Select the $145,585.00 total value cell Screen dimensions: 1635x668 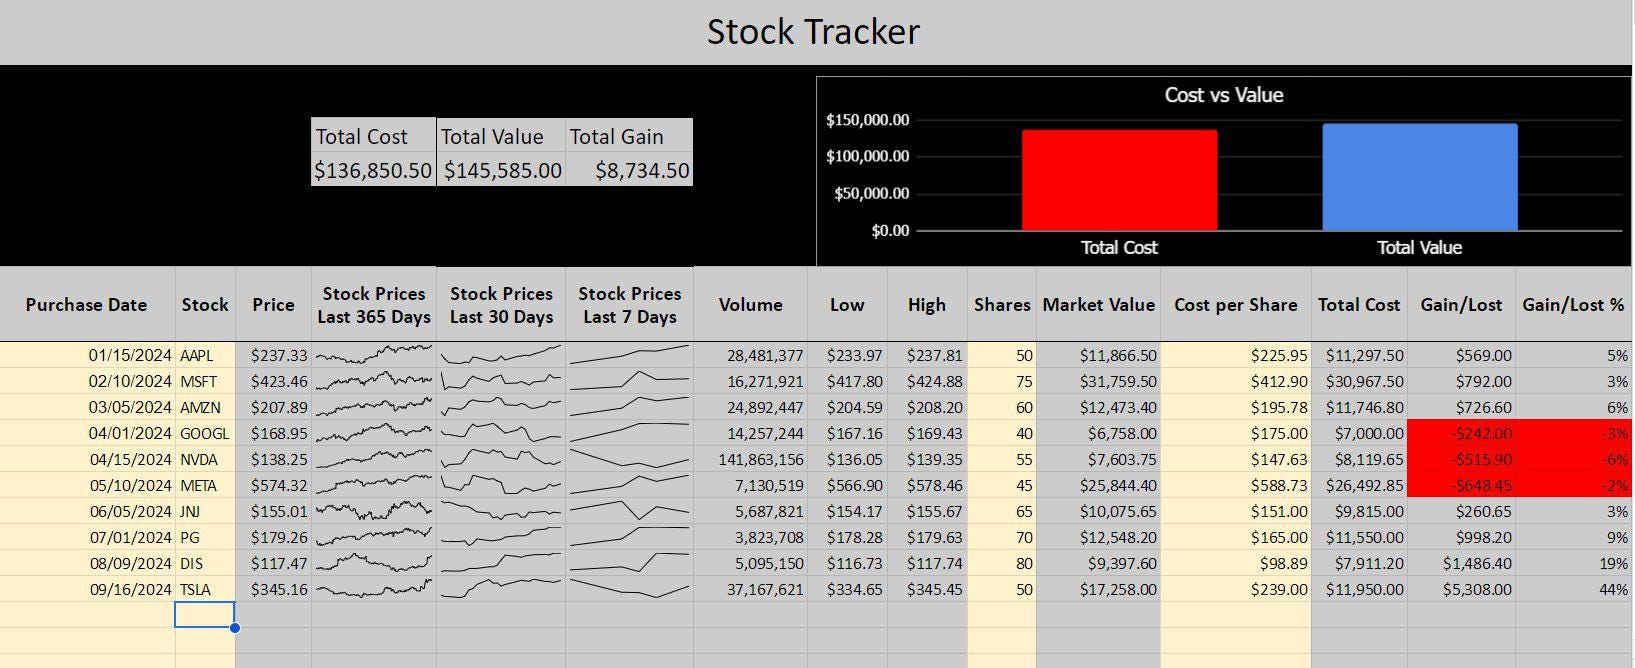click(x=501, y=170)
